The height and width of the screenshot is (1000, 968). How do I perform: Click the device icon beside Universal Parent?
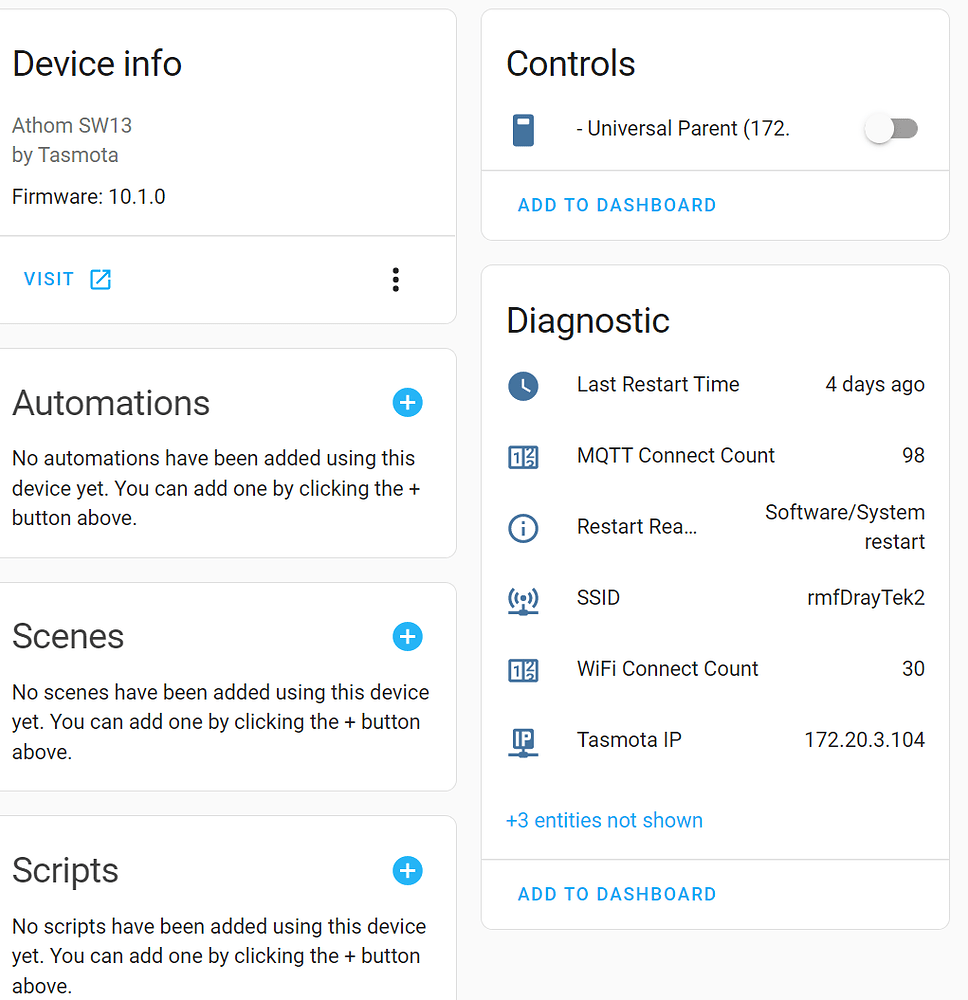point(523,128)
